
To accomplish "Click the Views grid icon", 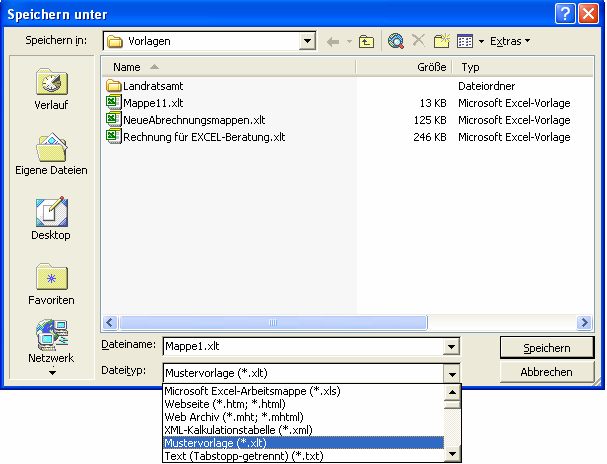I will [465, 41].
